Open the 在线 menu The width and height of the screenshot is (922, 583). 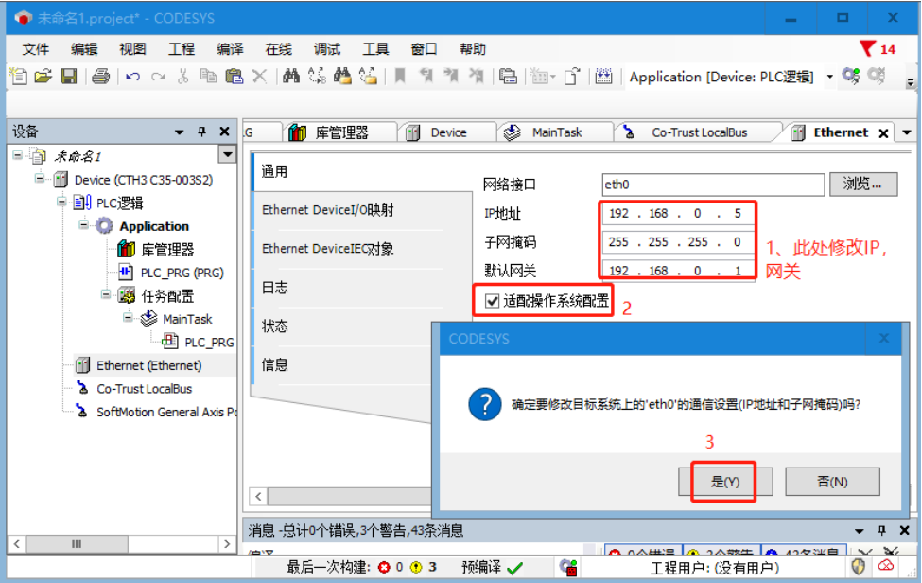tap(278, 49)
